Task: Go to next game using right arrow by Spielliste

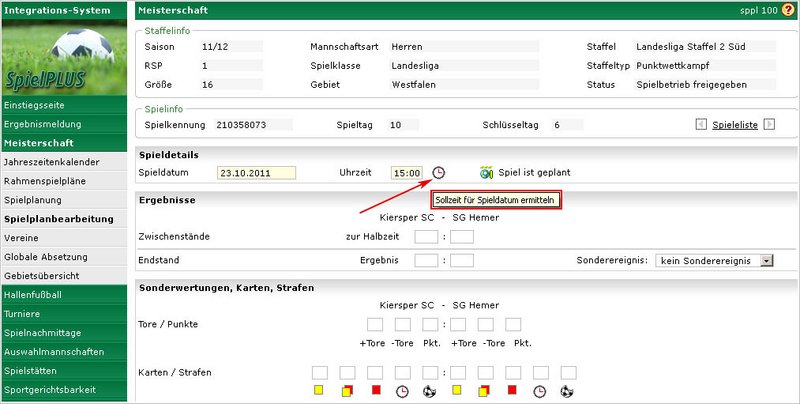Action: coord(769,125)
